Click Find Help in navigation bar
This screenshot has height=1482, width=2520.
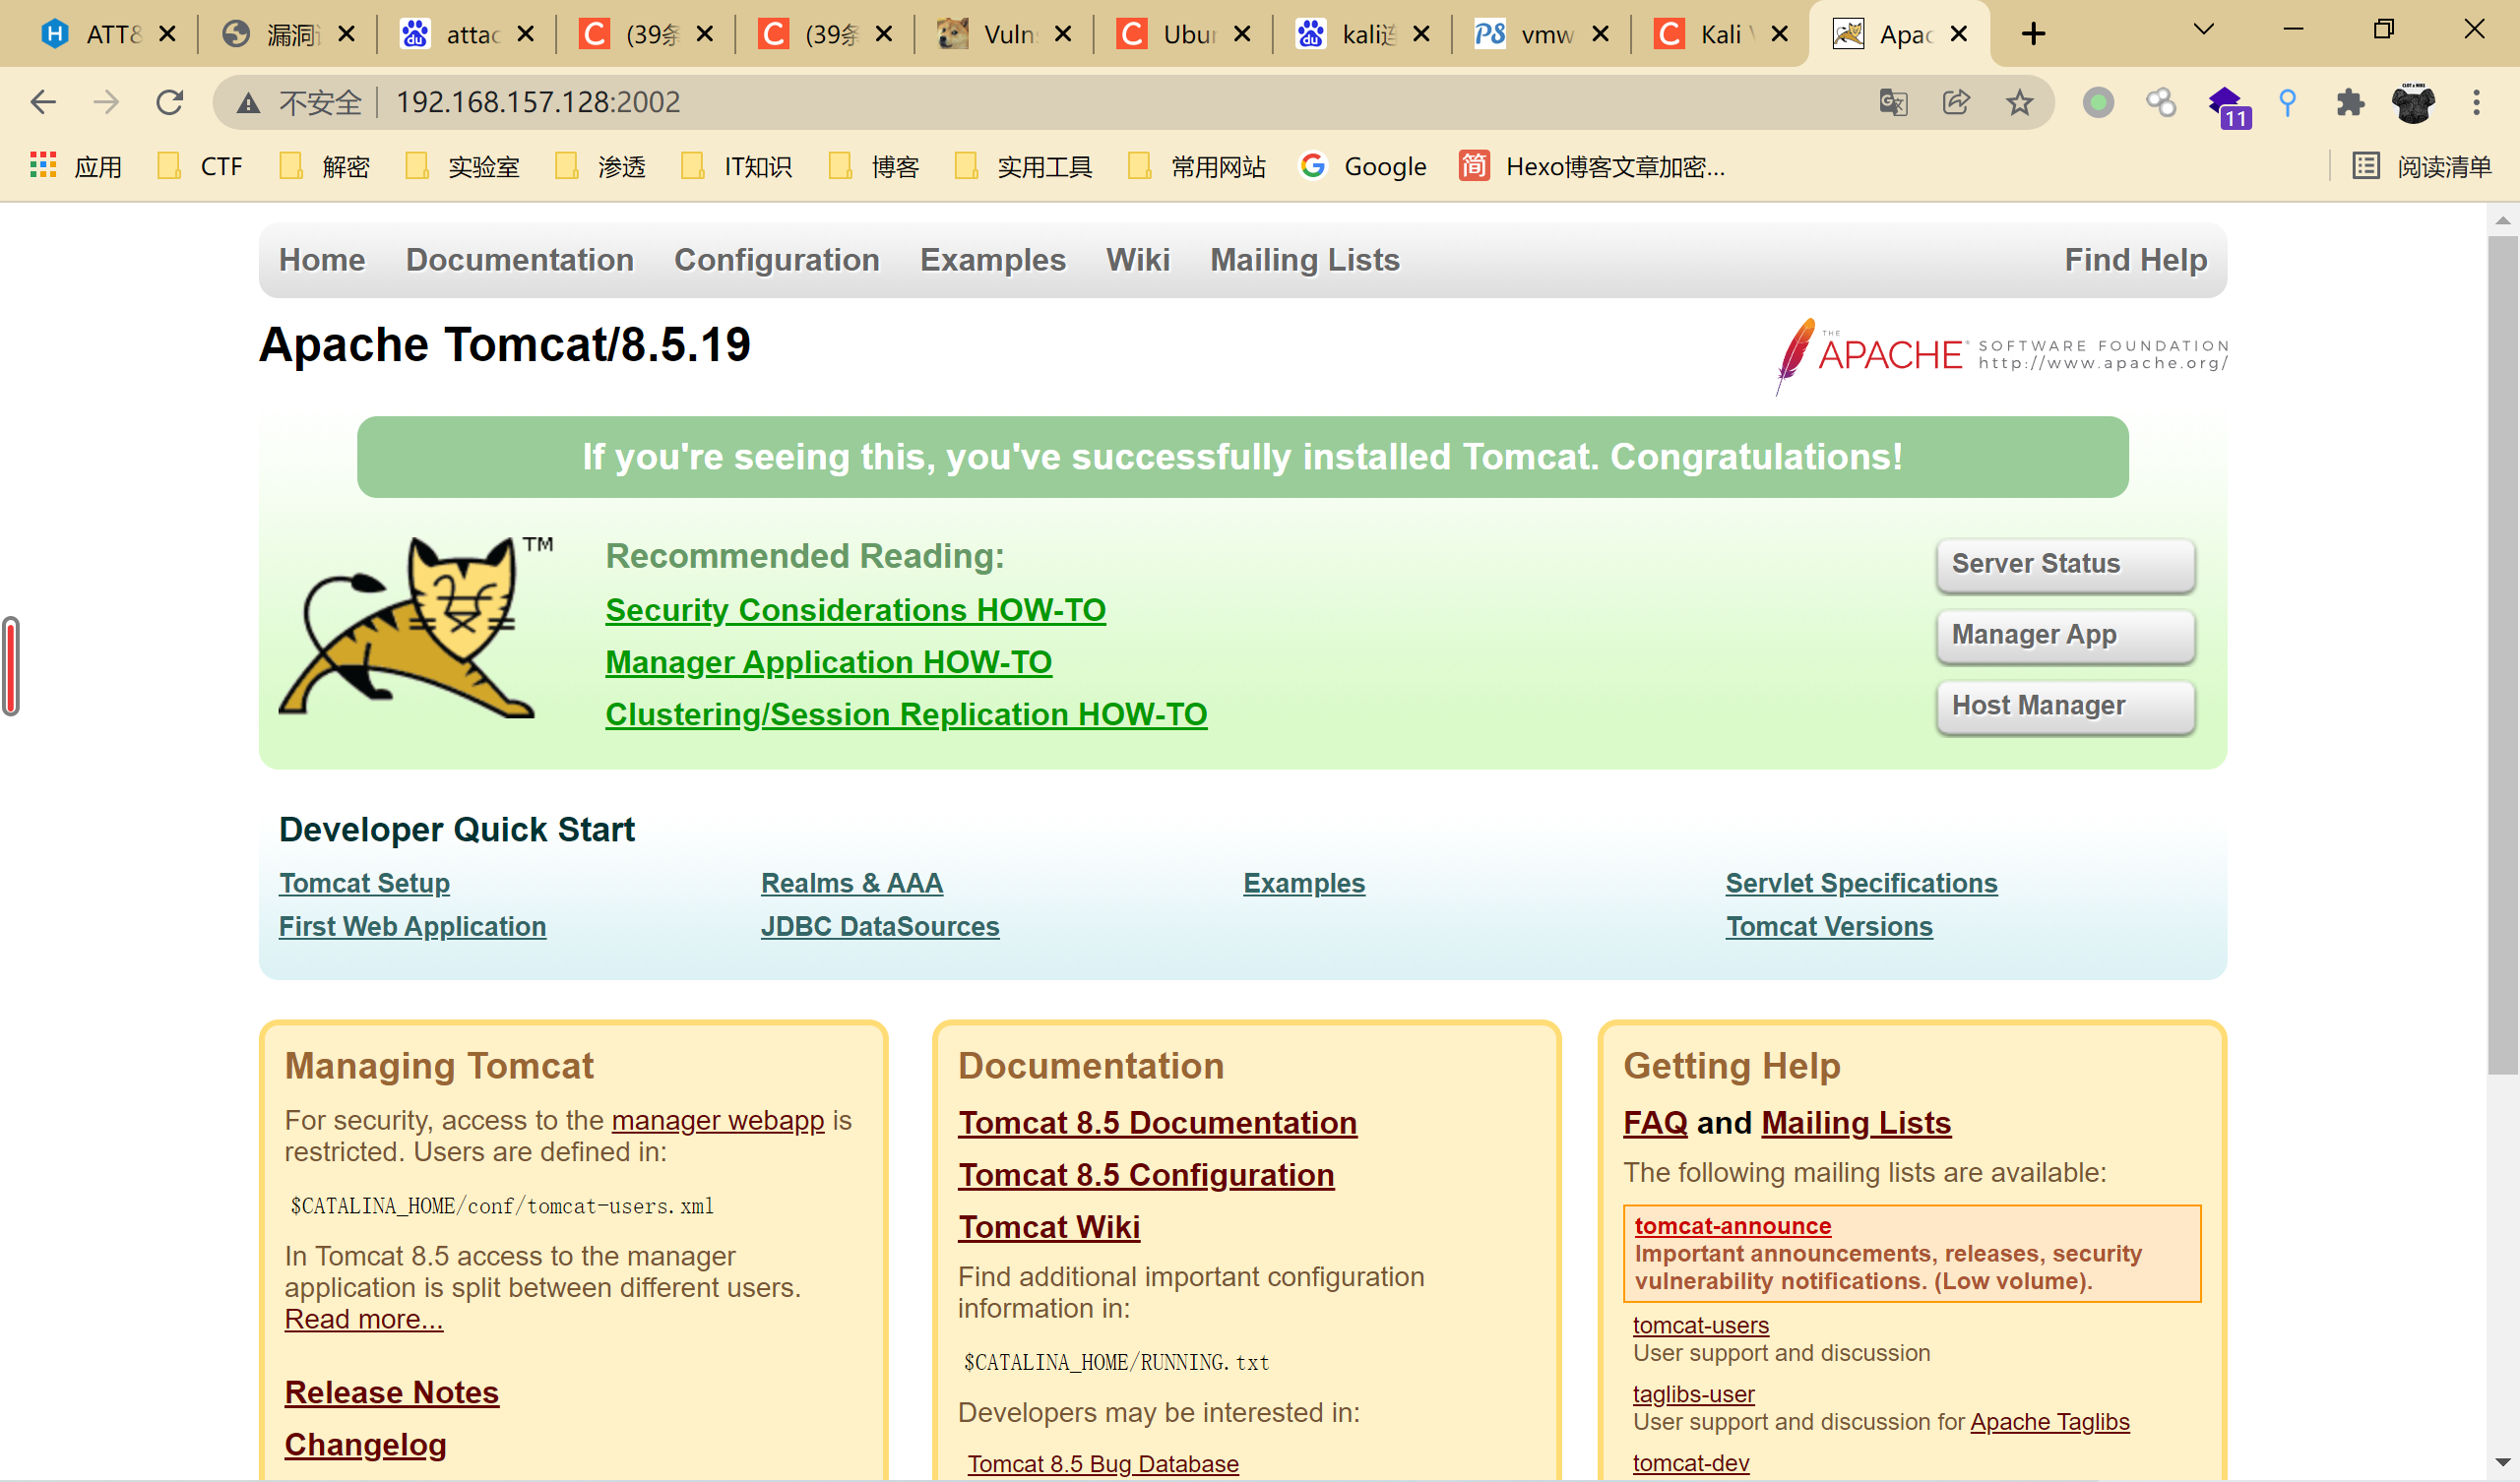click(2135, 260)
